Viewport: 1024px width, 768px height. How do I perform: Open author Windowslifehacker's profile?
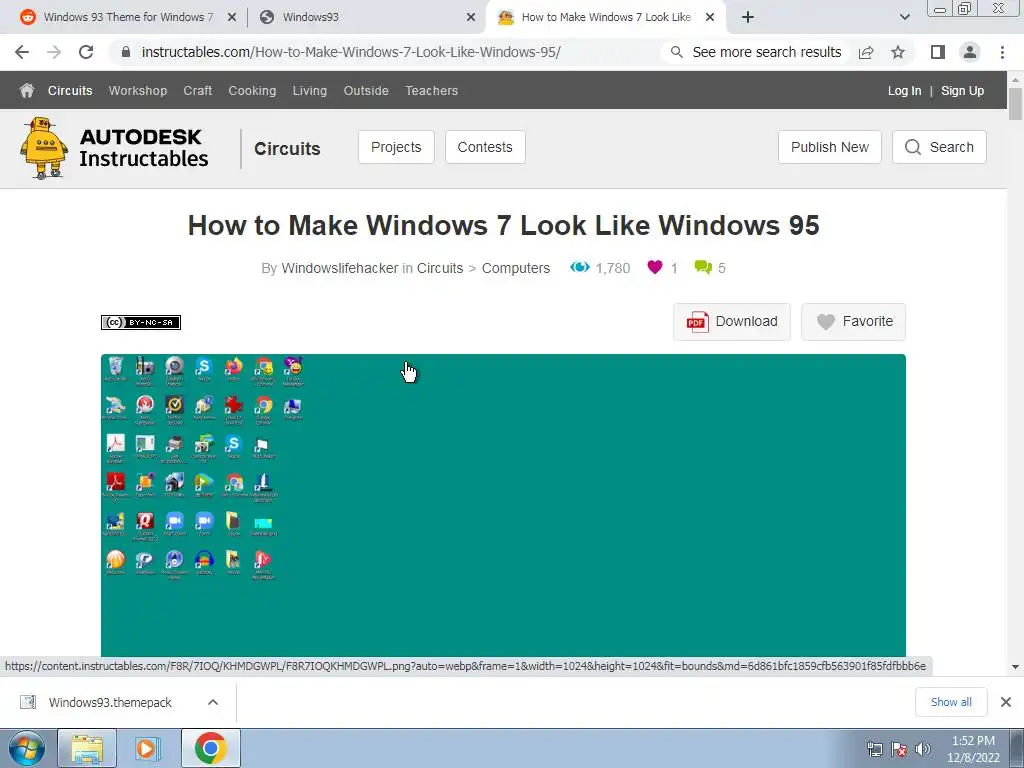340,268
